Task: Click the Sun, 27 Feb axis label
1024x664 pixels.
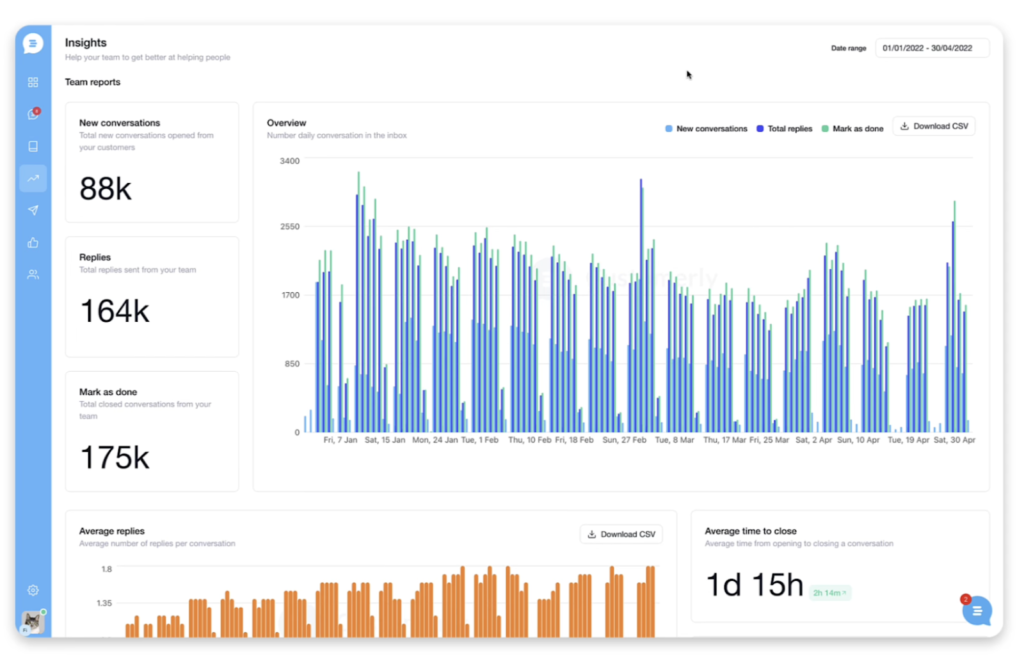Action: point(624,440)
